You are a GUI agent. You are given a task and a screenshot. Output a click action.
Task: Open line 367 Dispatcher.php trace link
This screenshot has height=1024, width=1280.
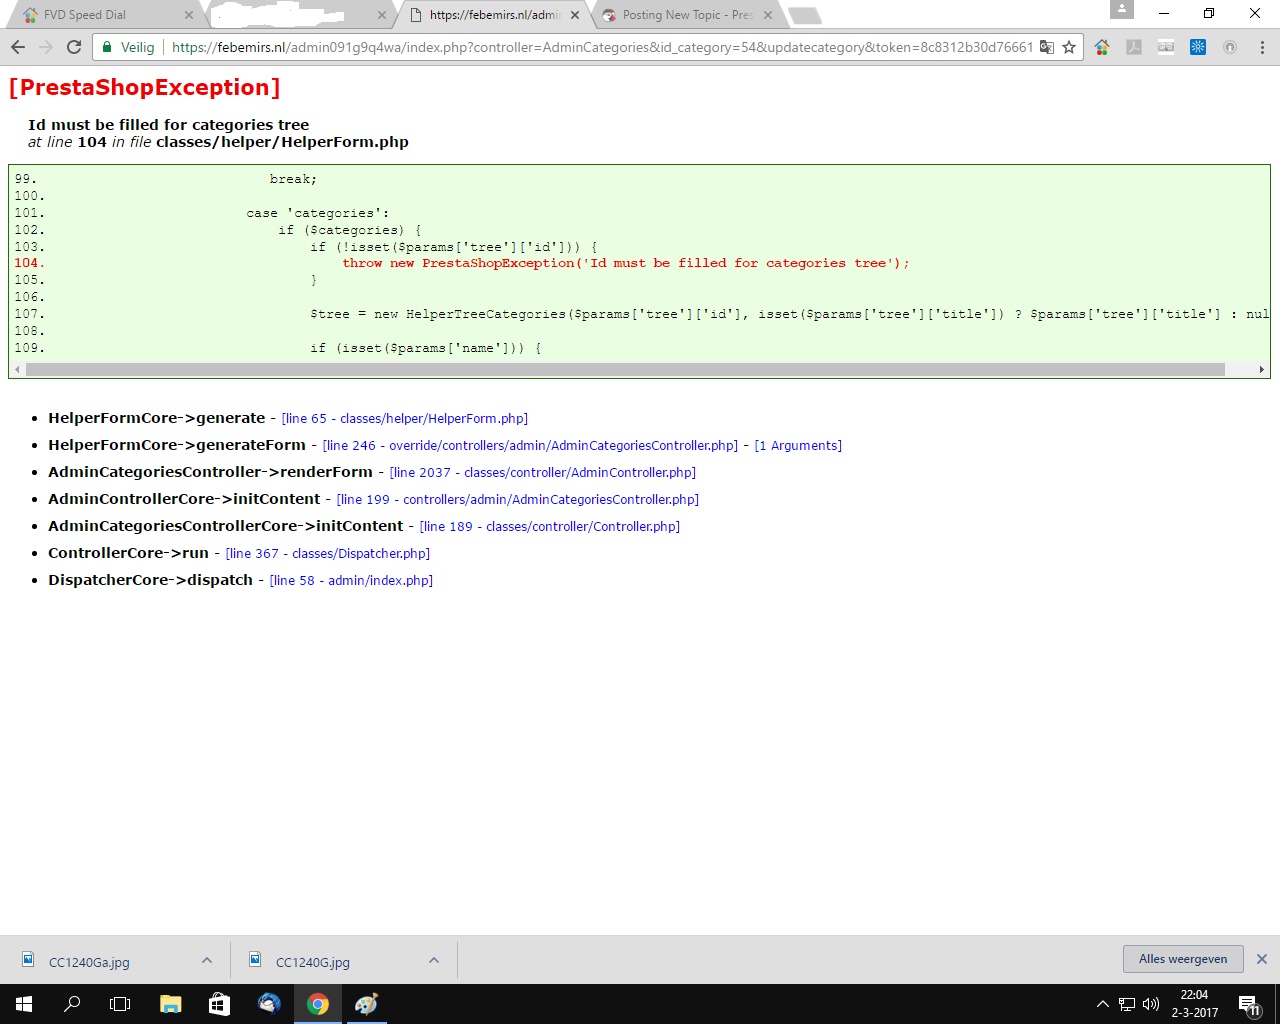pos(328,554)
